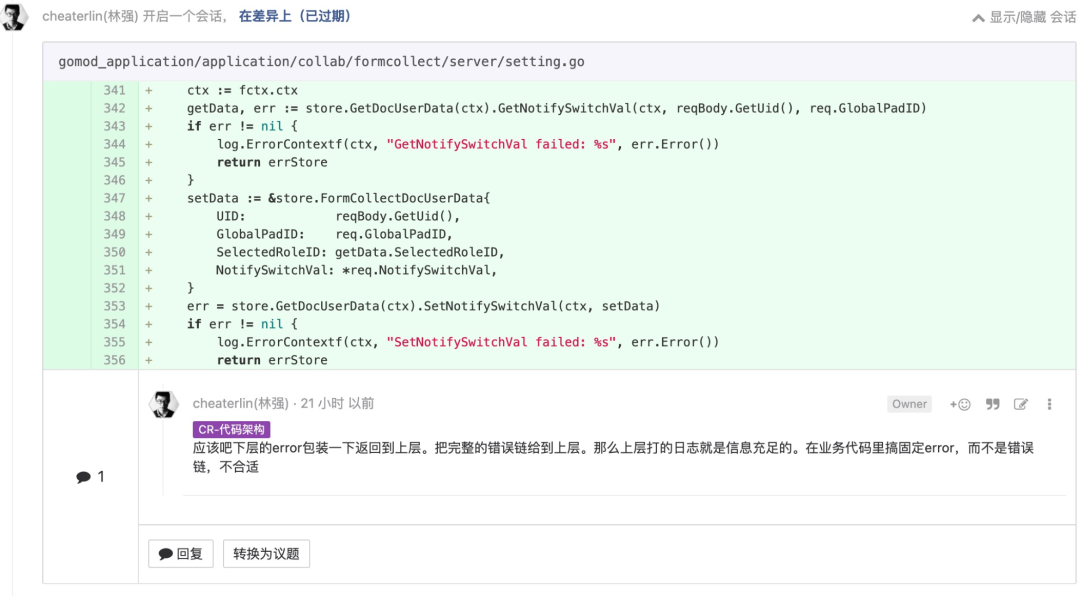The height and width of the screenshot is (596, 1080).
Task: Open the 在差异上（已过期） diff link
Action: tap(295, 17)
